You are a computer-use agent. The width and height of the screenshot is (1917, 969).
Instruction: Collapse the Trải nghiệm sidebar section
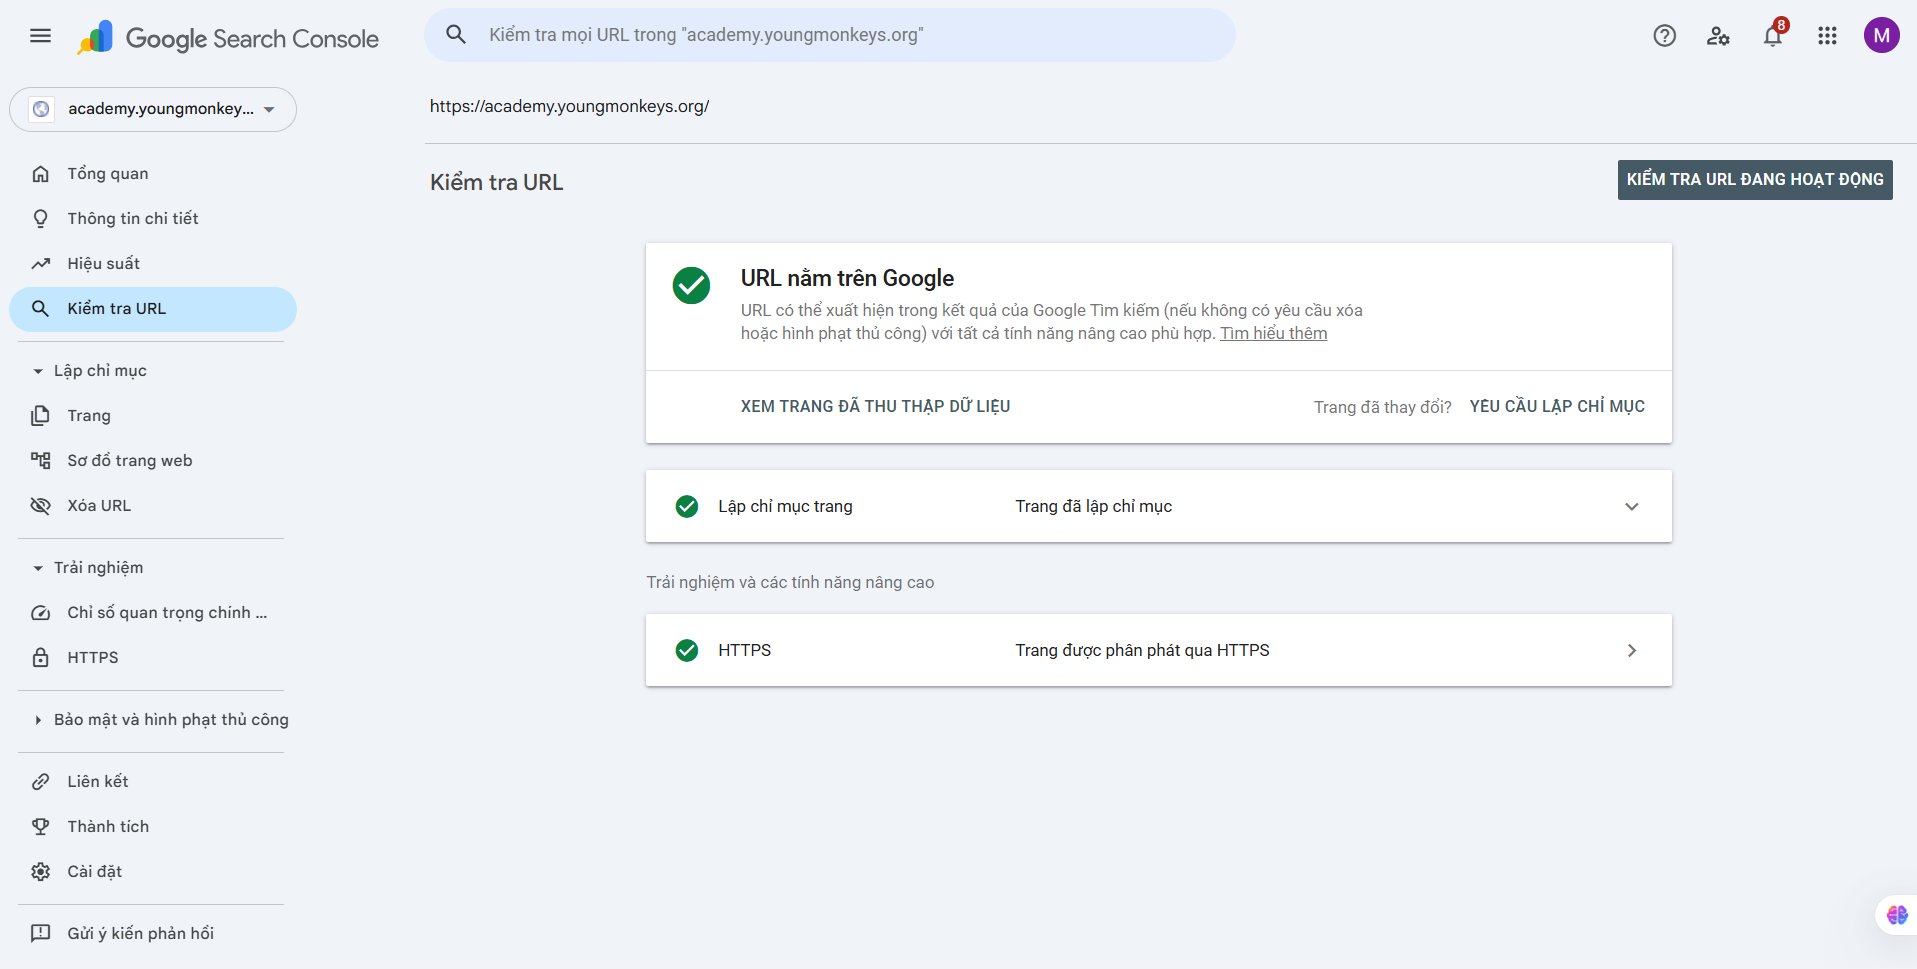(38, 567)
